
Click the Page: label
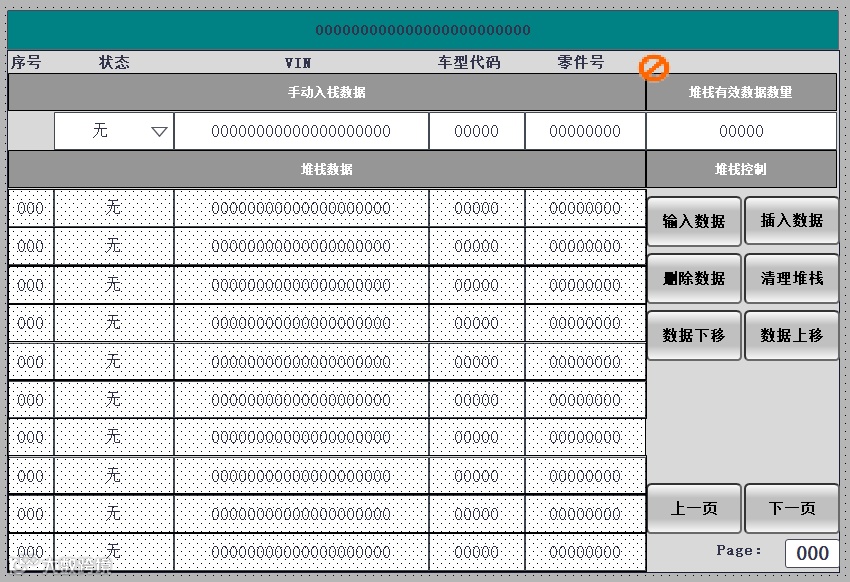739,551
